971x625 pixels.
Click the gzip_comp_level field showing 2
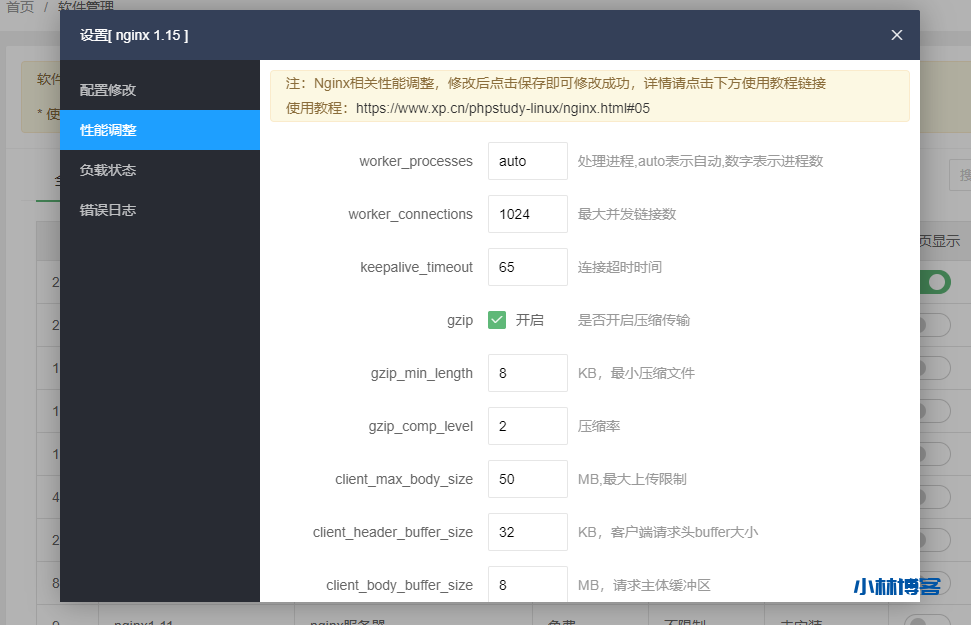[x=527, y=426]
